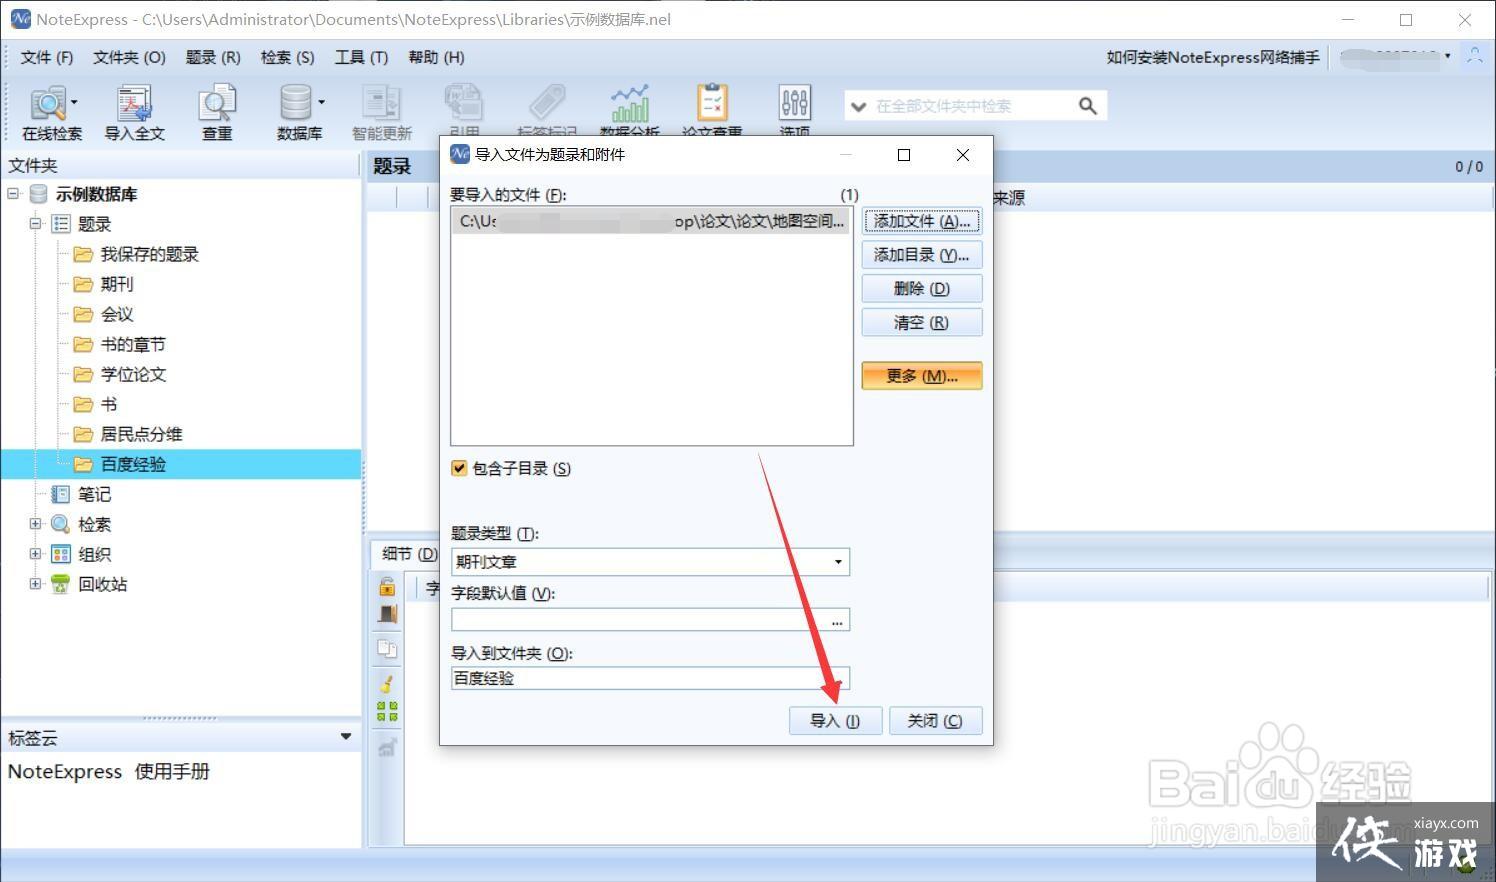Open the dropdown arrow next to 数据库

pos(321,102)
